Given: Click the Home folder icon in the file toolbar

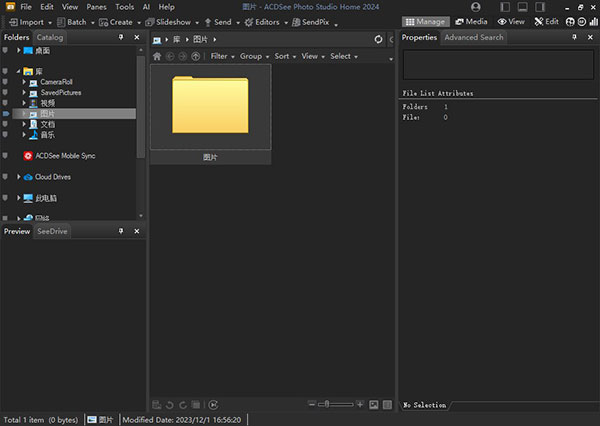Looking at the screenshot, I should point(157,56).
